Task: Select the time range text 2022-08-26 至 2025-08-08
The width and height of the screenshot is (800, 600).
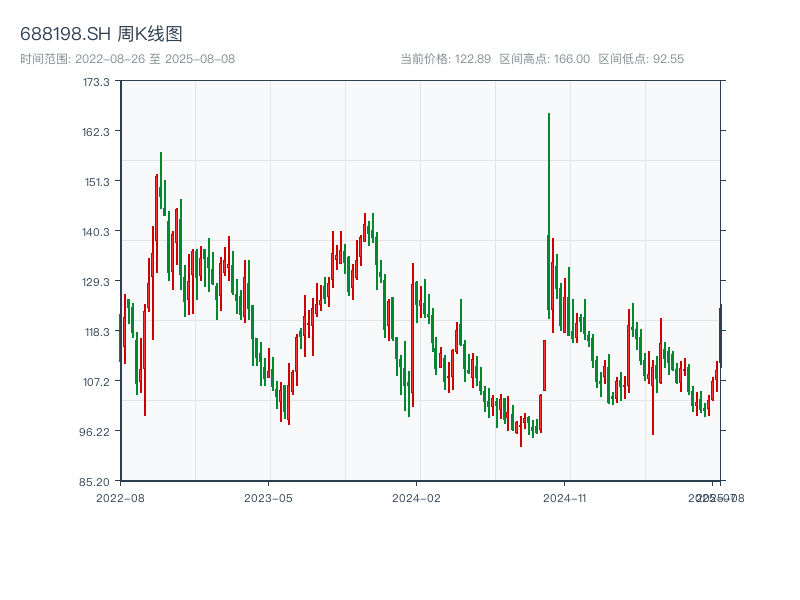Action: (x=128, y=59)
